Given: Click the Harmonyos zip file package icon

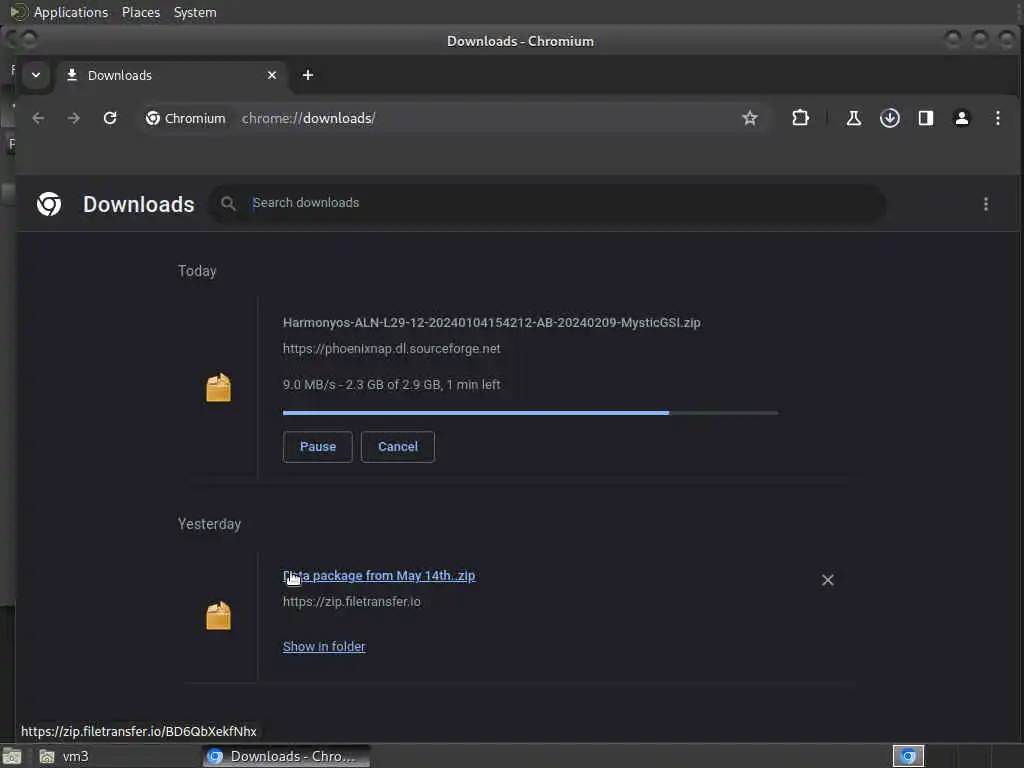Looking at the screenshot, I should [219, 387].
